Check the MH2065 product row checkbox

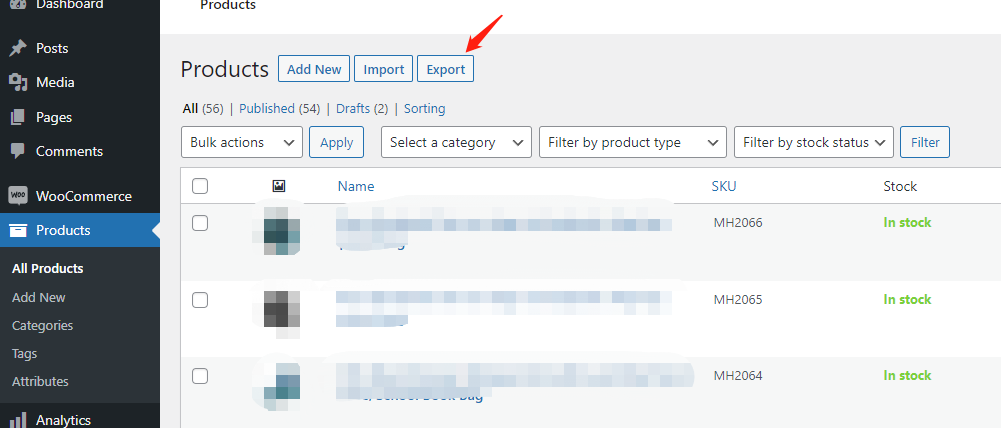[200, 300]
